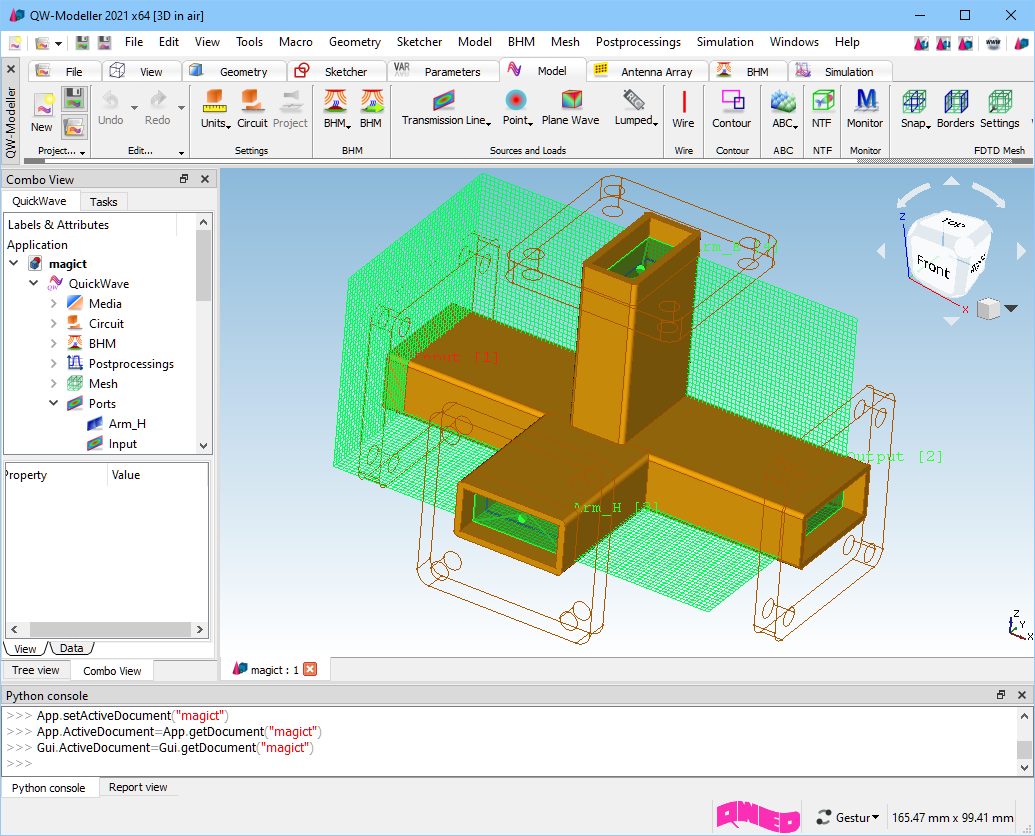Switch to the Report view tab
This screenshot has height=836, width=1035.
tap(138, 787)
